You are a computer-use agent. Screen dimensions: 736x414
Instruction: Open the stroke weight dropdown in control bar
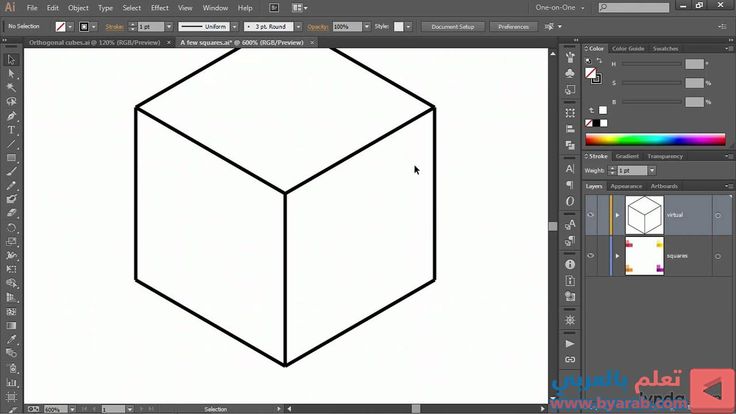(x=169, y=27)
